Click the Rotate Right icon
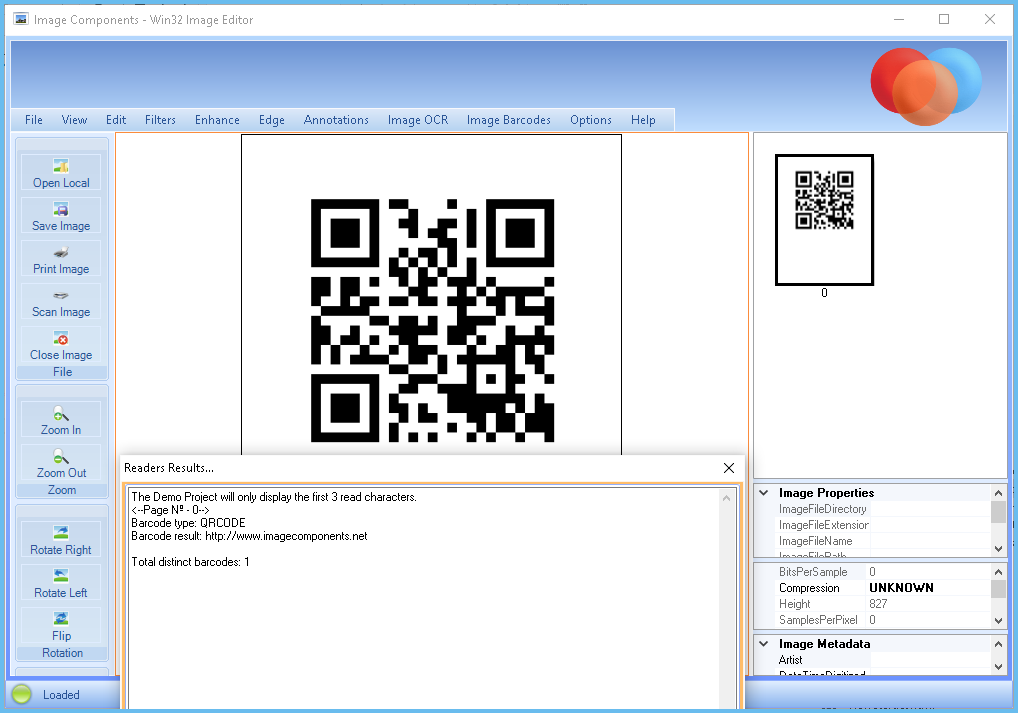The image size is (1018, 713). 61,532
